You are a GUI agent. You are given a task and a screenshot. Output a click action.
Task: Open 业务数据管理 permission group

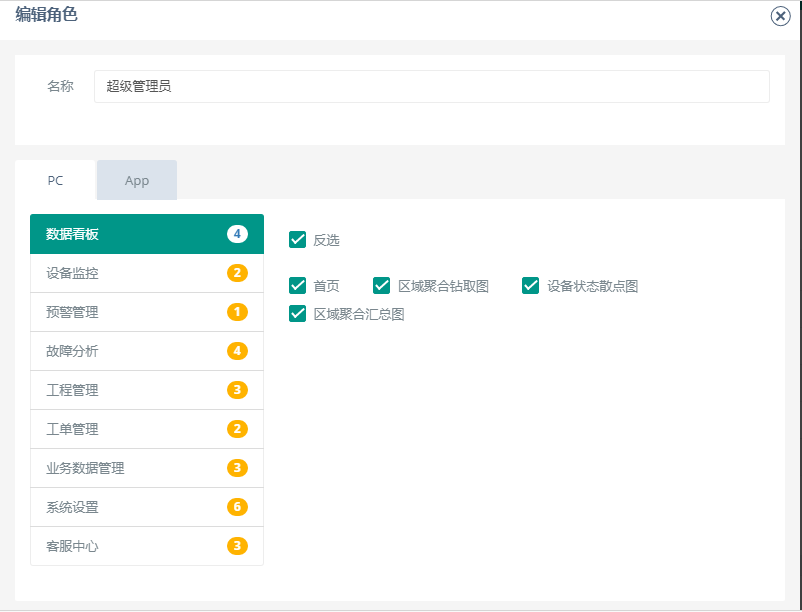tap(147, 468)
